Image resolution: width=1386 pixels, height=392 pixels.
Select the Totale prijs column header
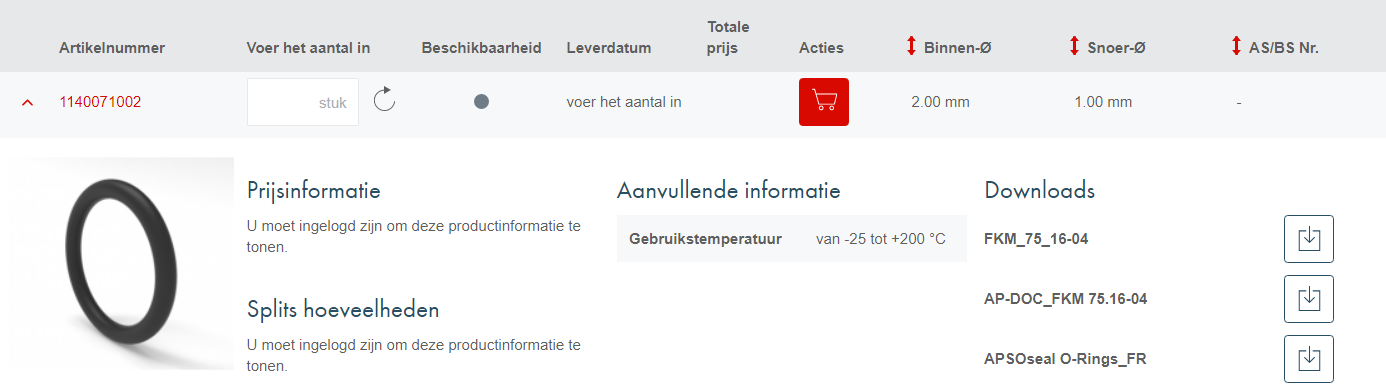pyautogui.click(x=728, y=37)
